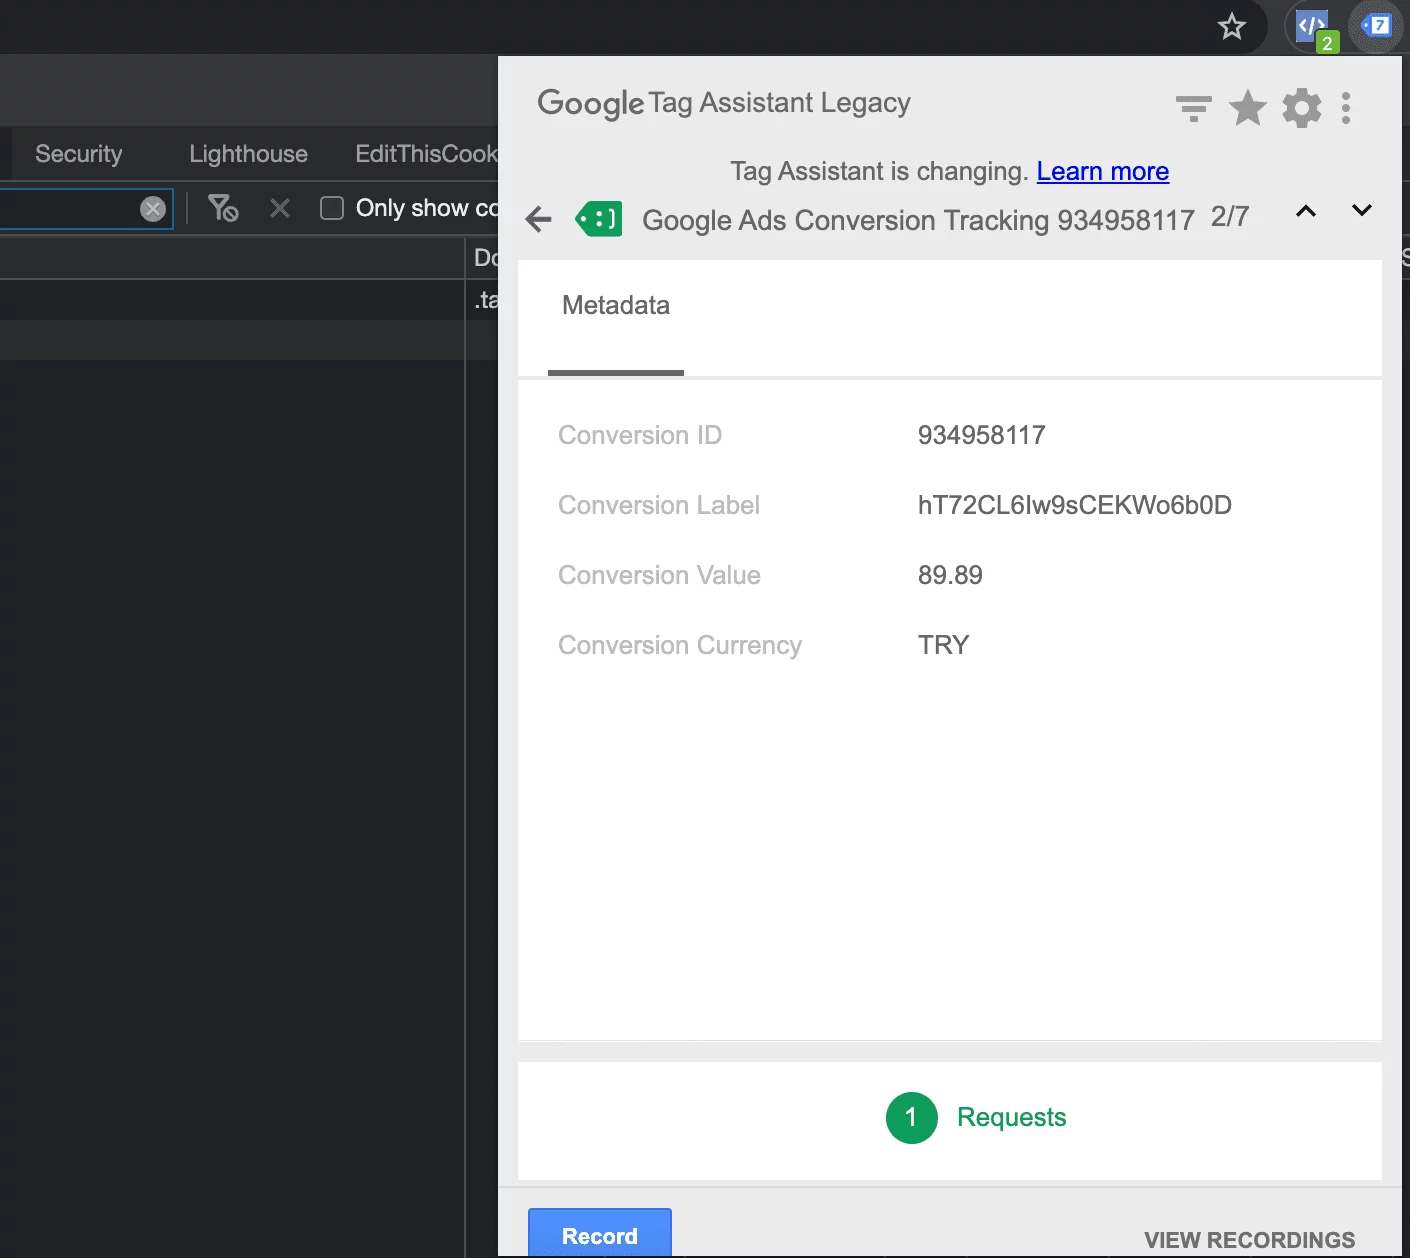Click the Conversion ID value 934958117

pyautogui.click(x=982, y=435)
